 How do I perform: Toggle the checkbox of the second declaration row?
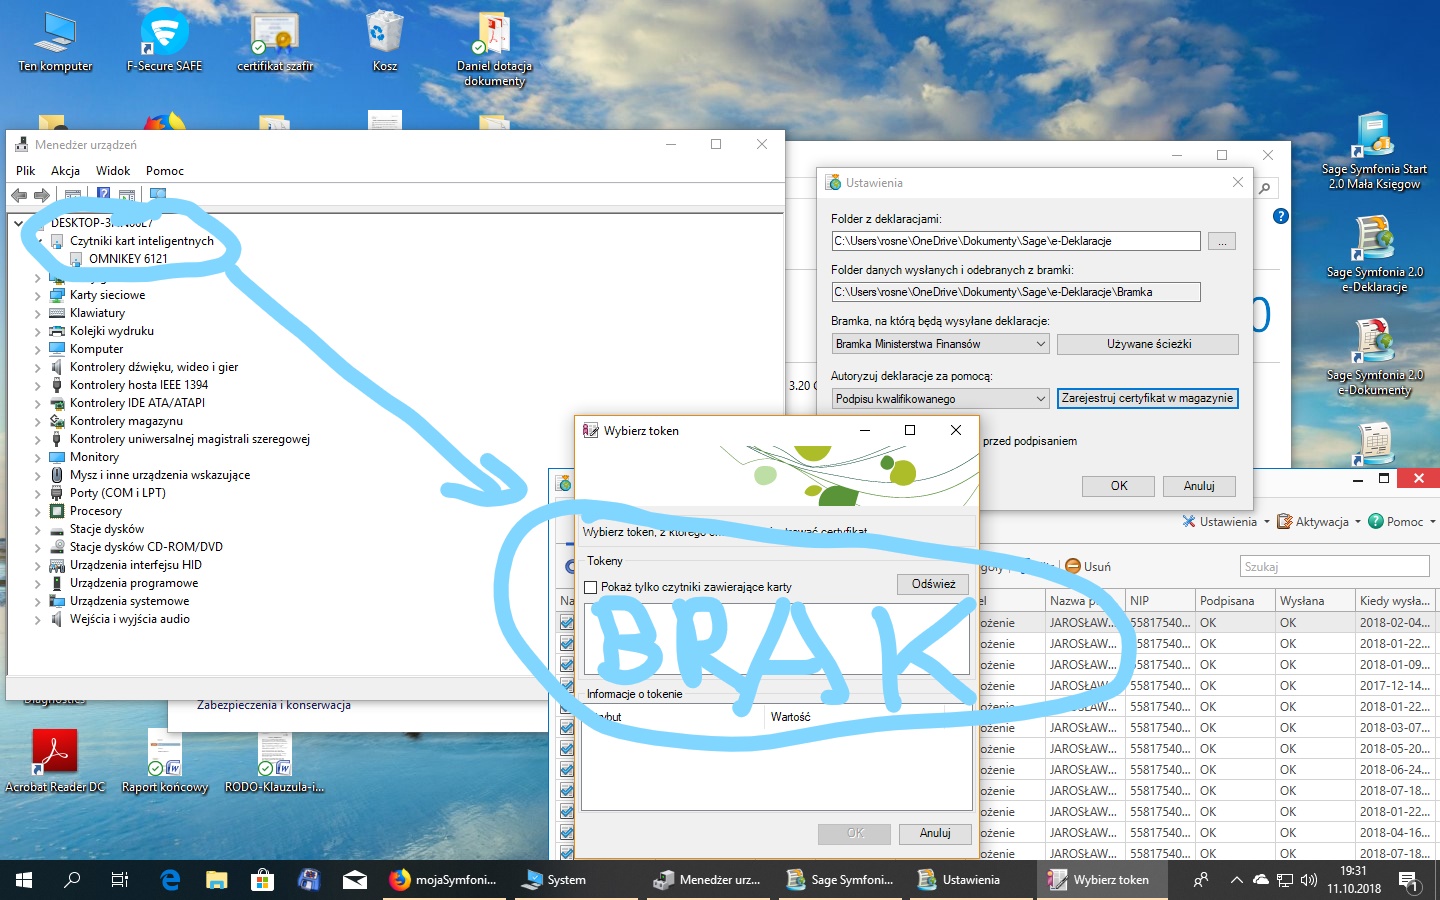click(567, 643)
